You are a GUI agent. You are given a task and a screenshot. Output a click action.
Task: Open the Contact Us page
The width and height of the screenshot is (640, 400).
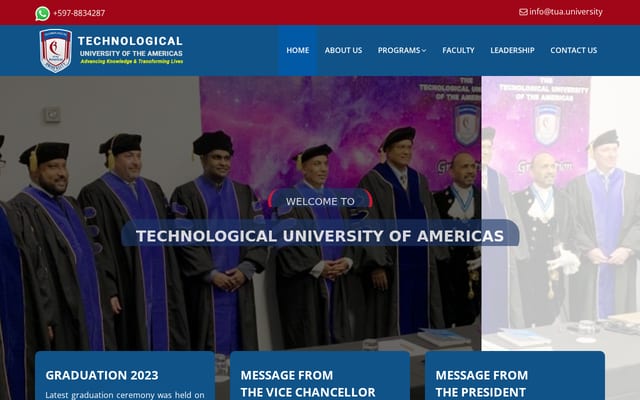573,50
